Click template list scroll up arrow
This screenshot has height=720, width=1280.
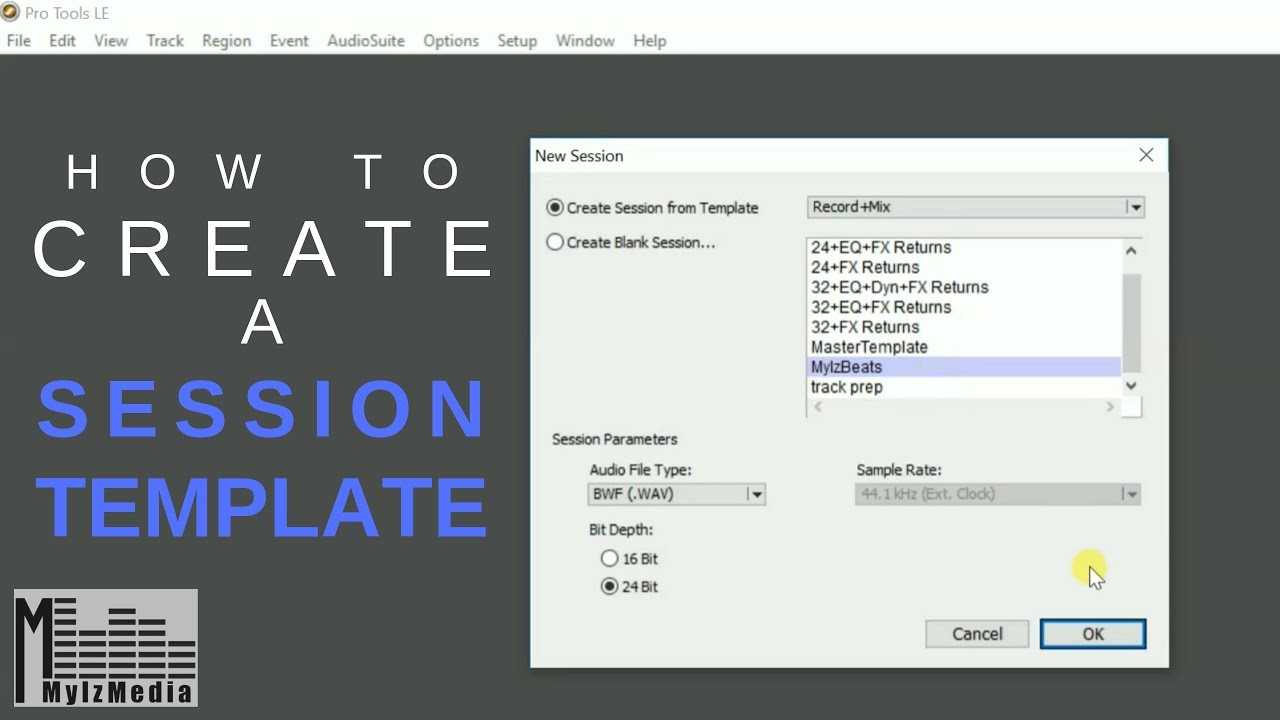(x=1131, y=251)
